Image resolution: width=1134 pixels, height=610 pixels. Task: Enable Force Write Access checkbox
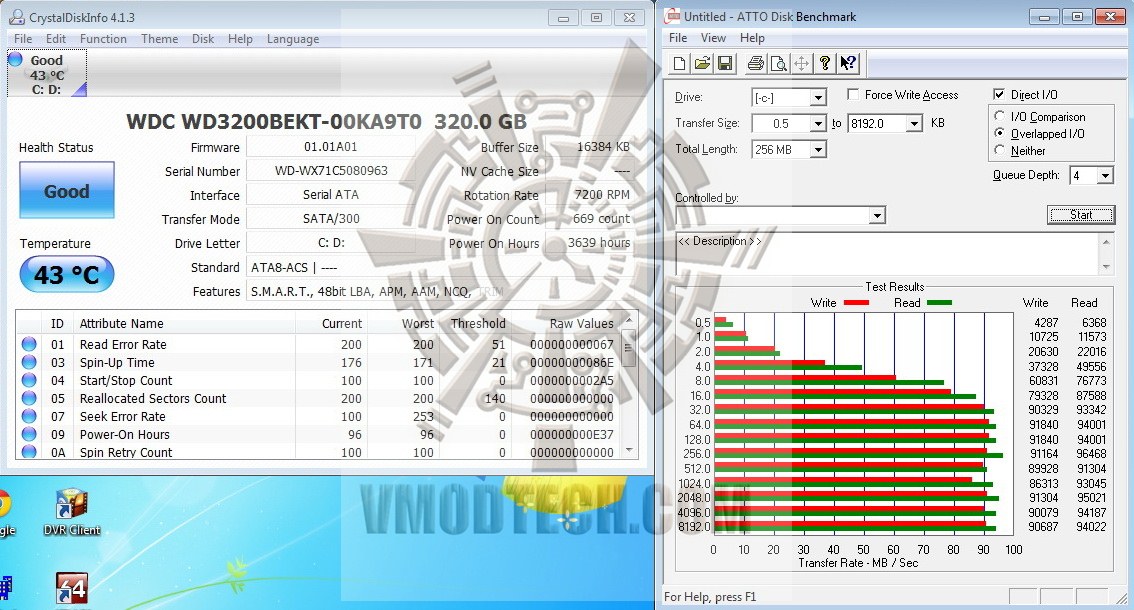(x=853, y=94)
